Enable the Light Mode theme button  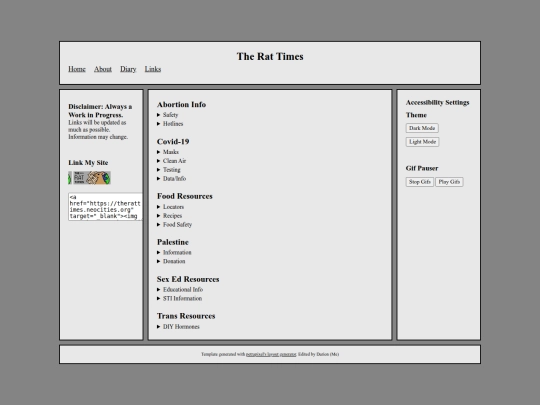pyautogui.click(x=422, y=142)
